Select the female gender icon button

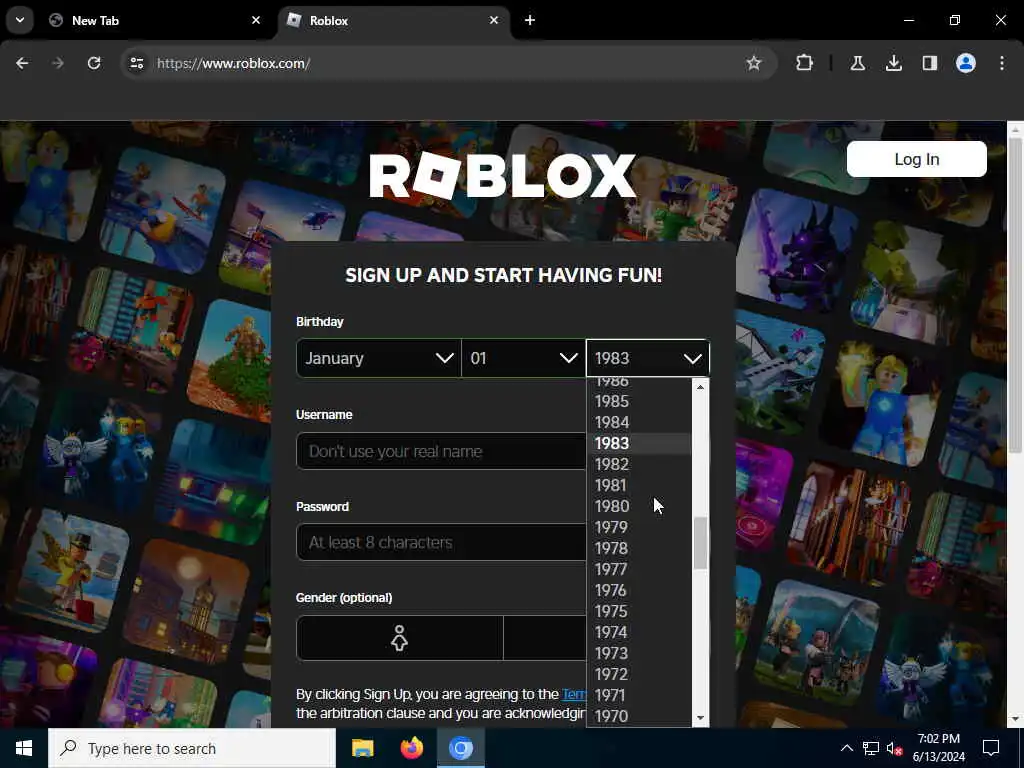[x=400, y=638]
